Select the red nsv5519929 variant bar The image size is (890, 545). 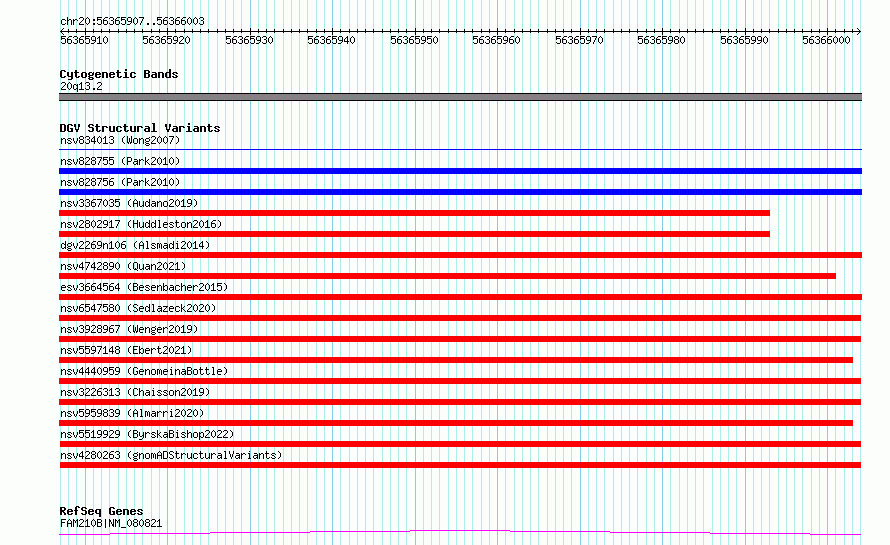pos(460,444)
